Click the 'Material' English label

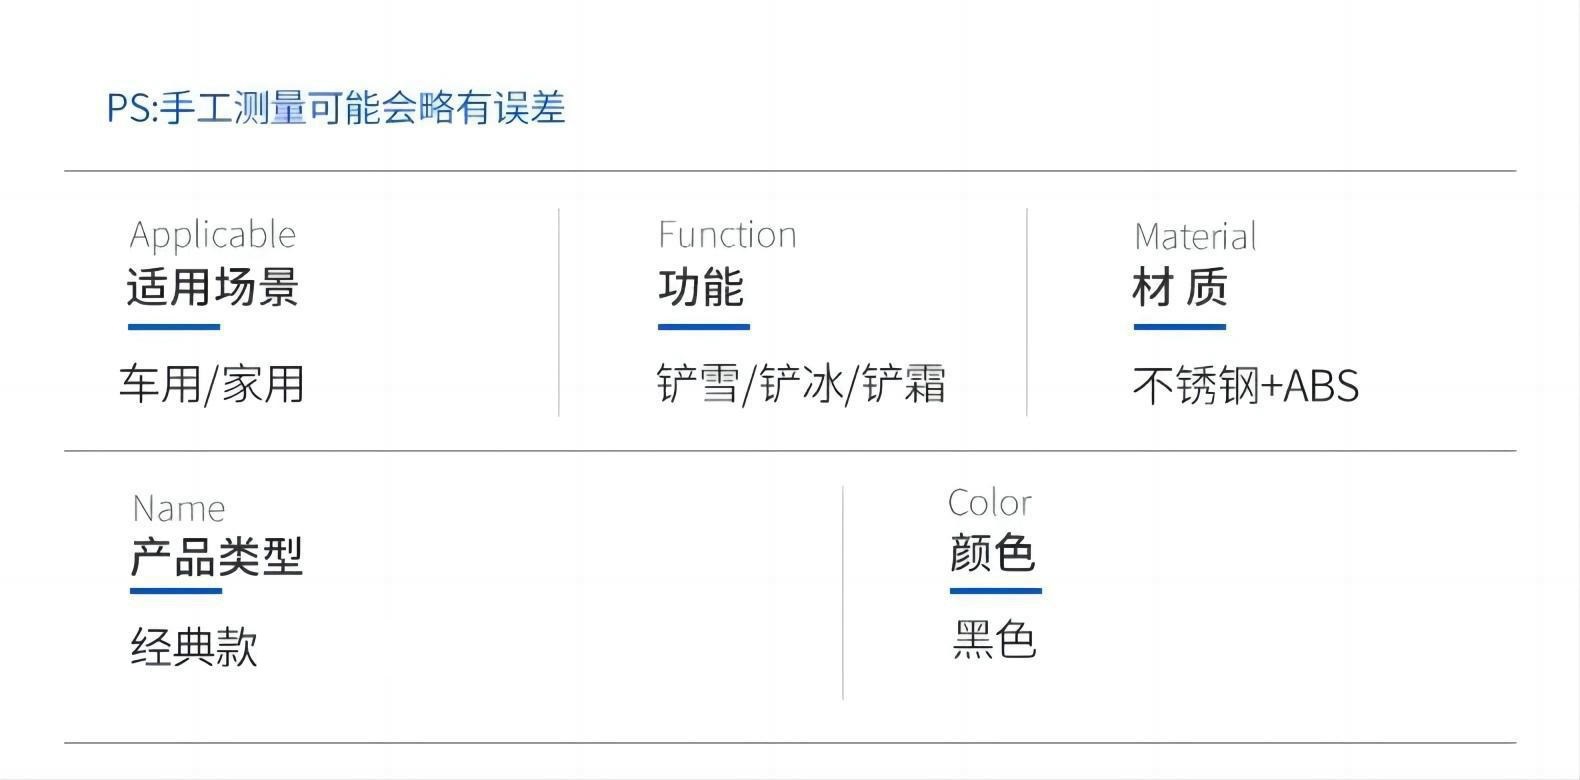1195,237
